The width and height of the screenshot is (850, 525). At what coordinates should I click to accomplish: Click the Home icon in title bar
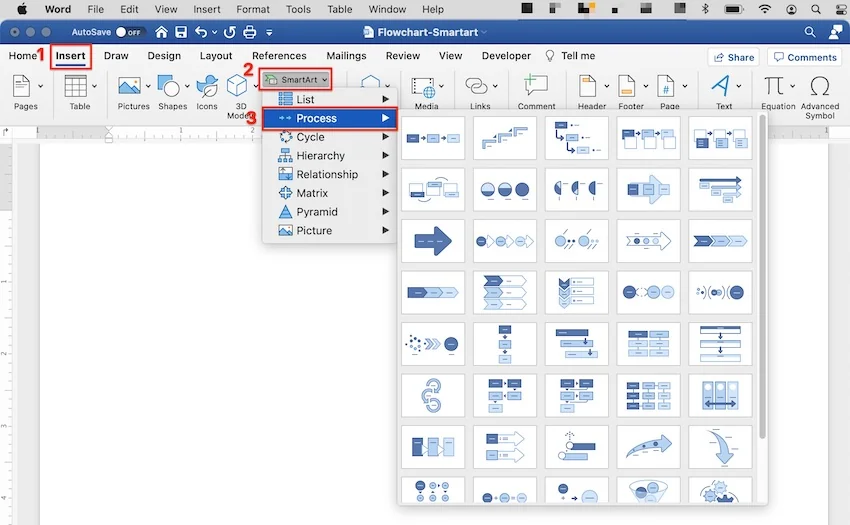tap(161, 32)
